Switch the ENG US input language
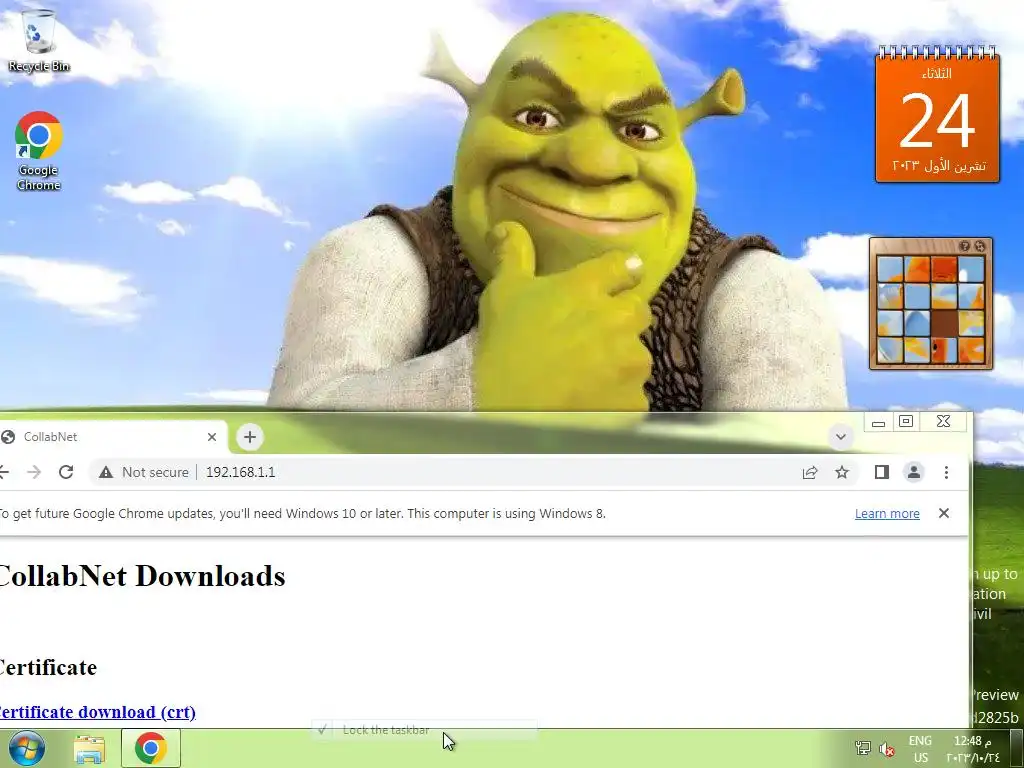 [920, 749]
